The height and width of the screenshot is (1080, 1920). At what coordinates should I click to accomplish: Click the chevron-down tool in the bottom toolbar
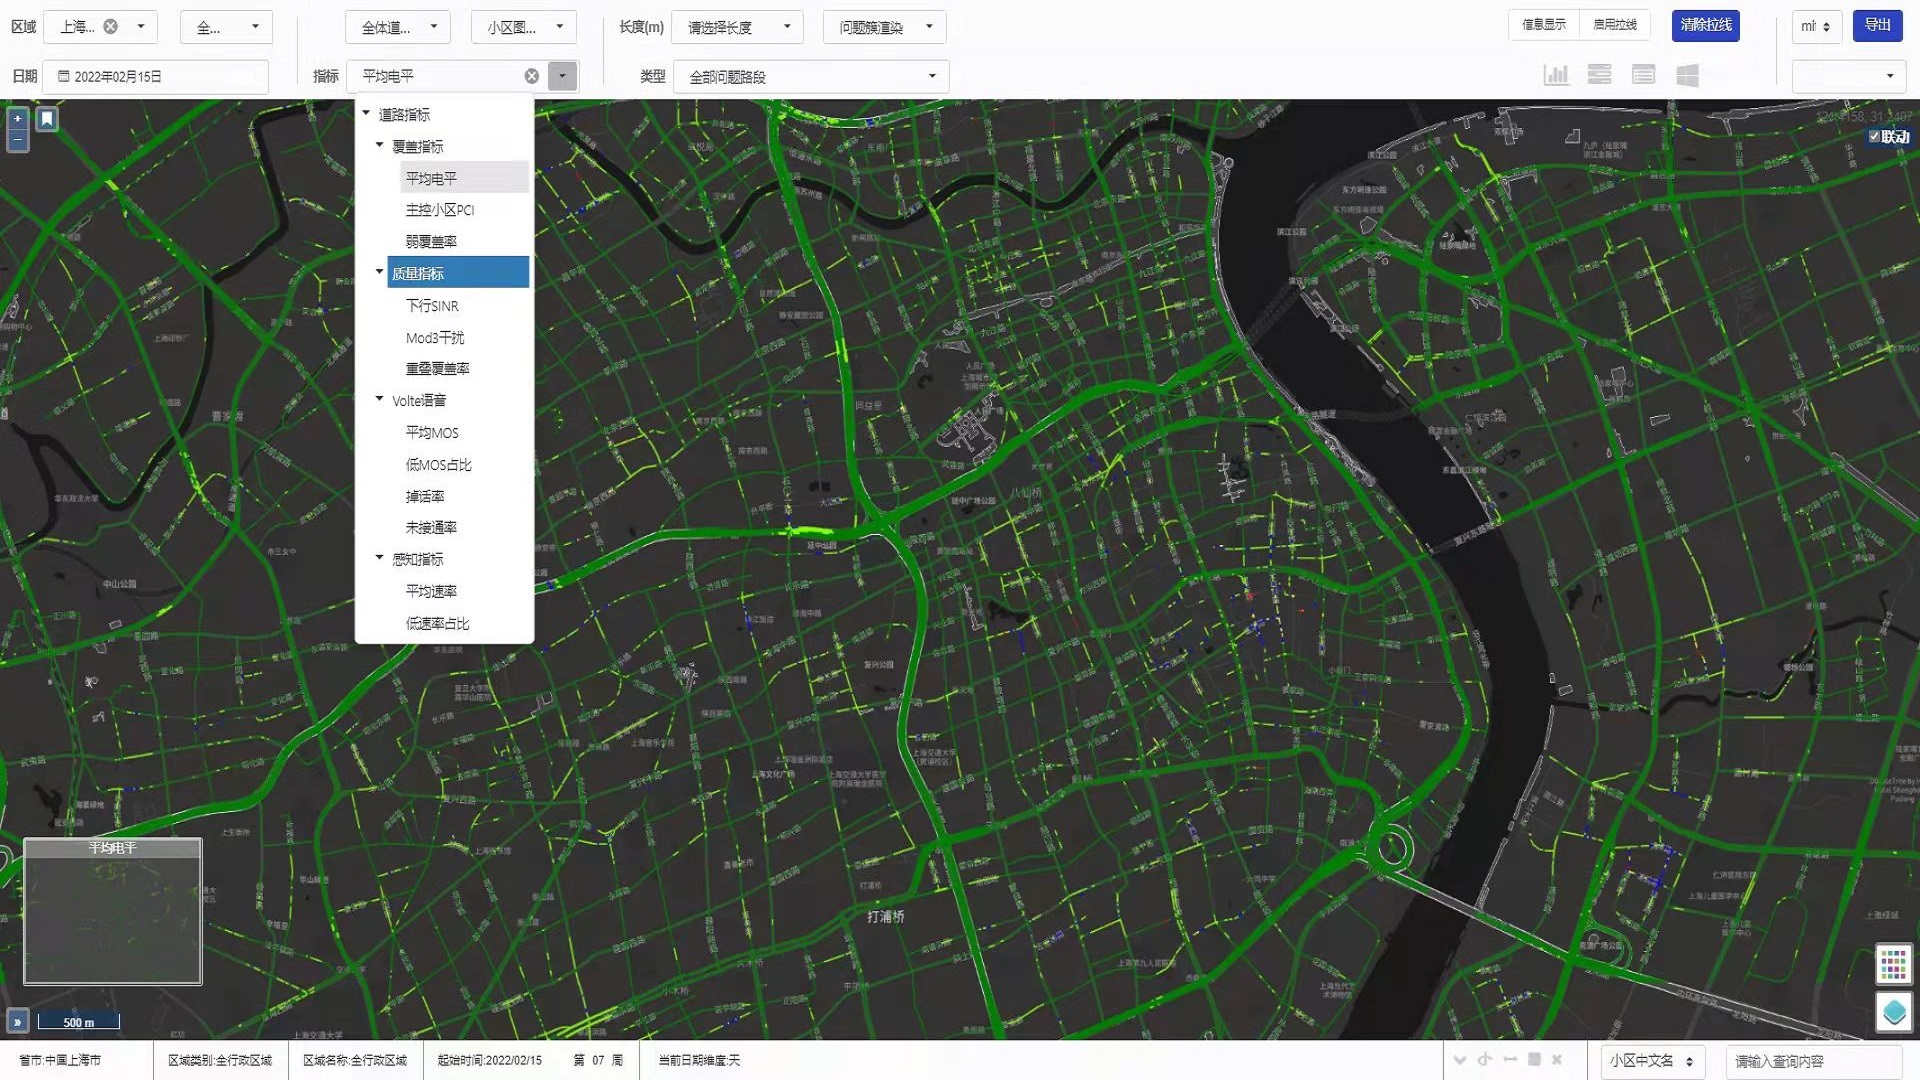pos(1460,1060)
